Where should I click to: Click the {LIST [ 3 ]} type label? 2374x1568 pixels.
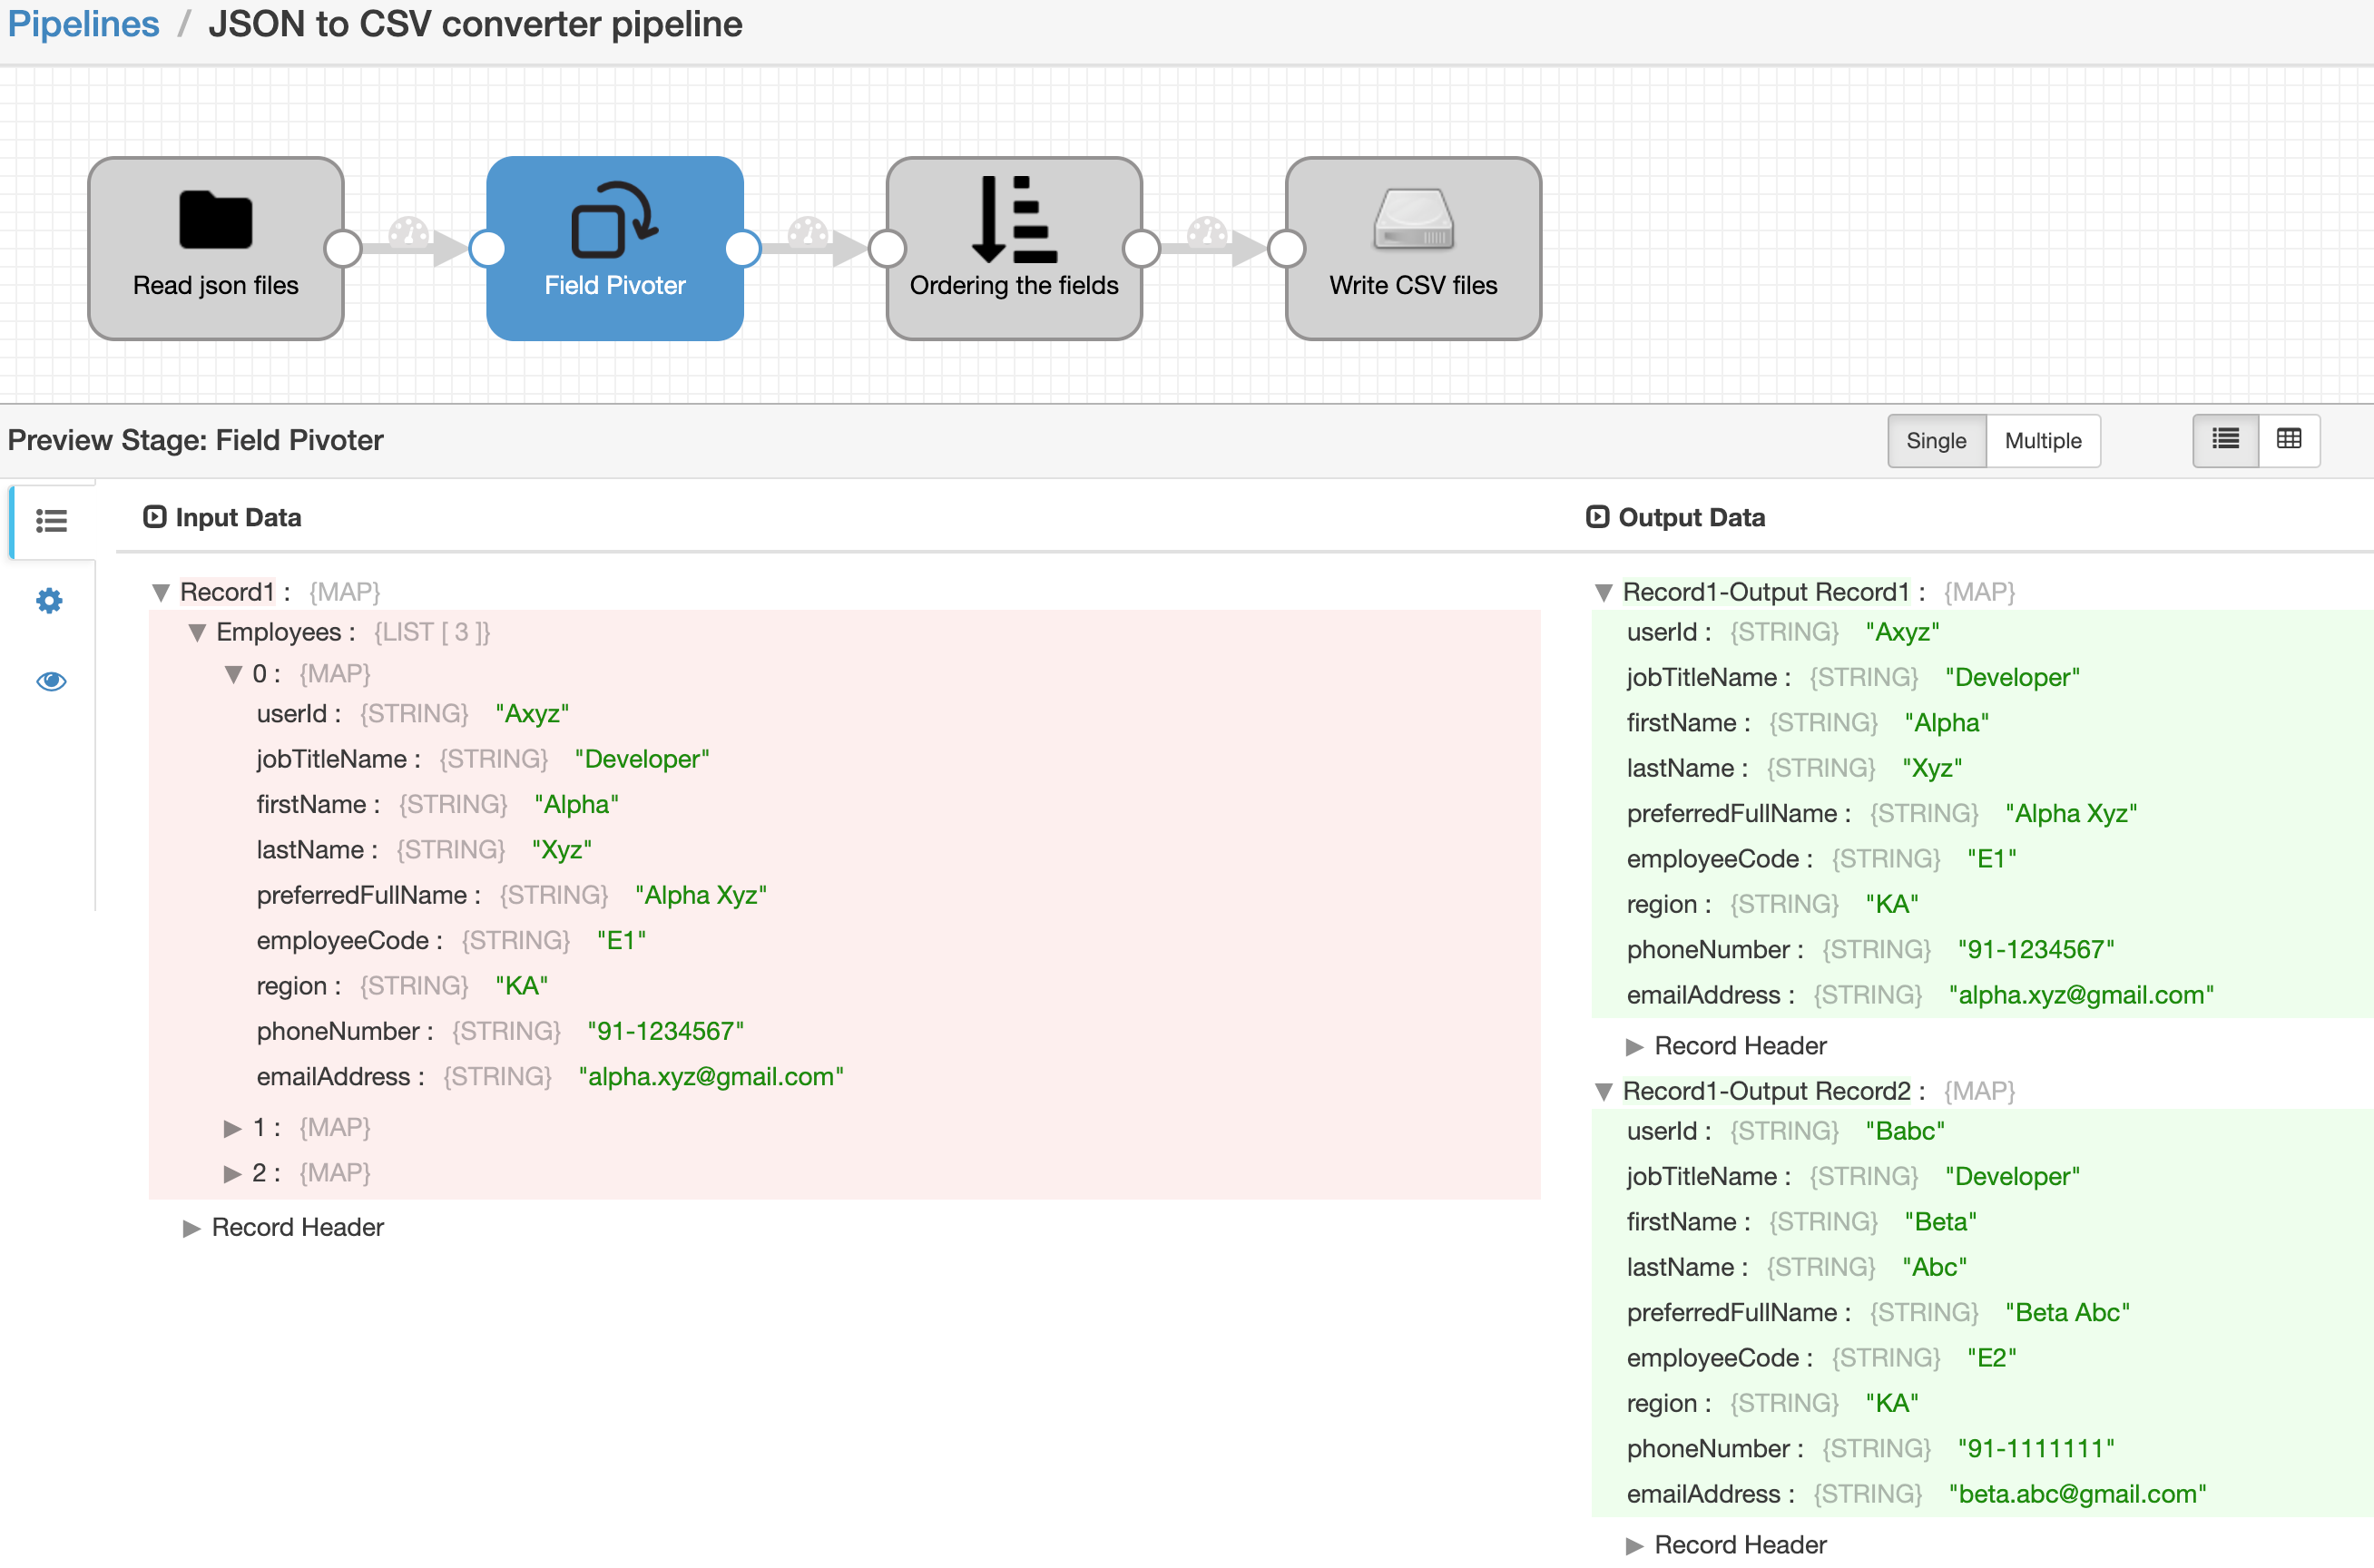[x=431, y=632]
